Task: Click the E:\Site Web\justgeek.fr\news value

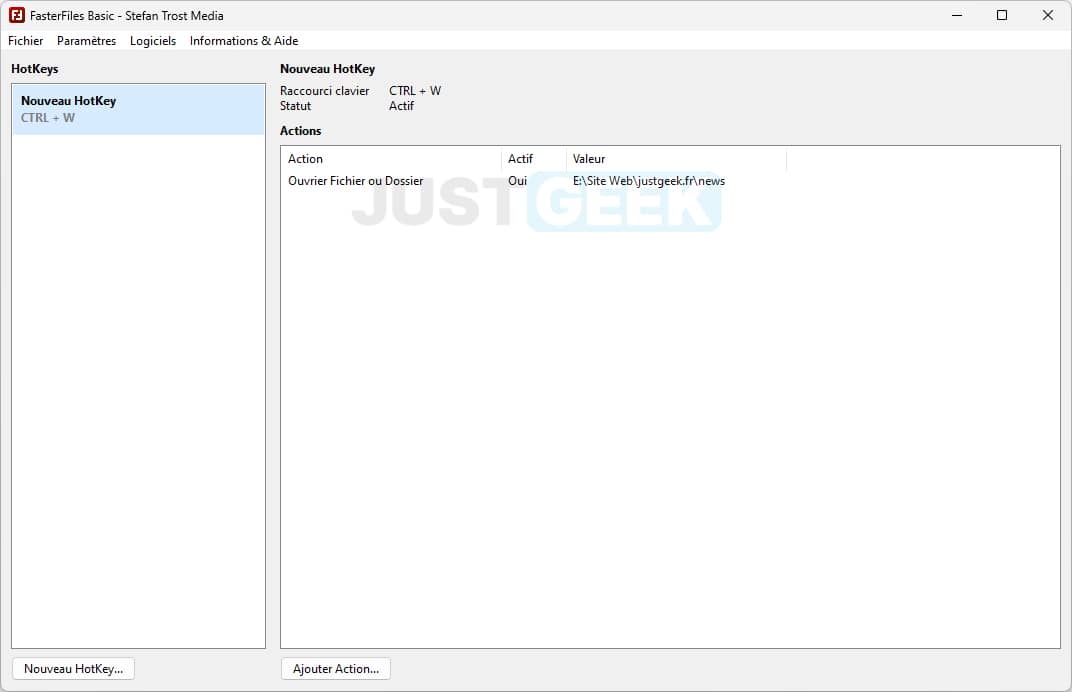Action: pyautogui.click(x=649, y=181)
